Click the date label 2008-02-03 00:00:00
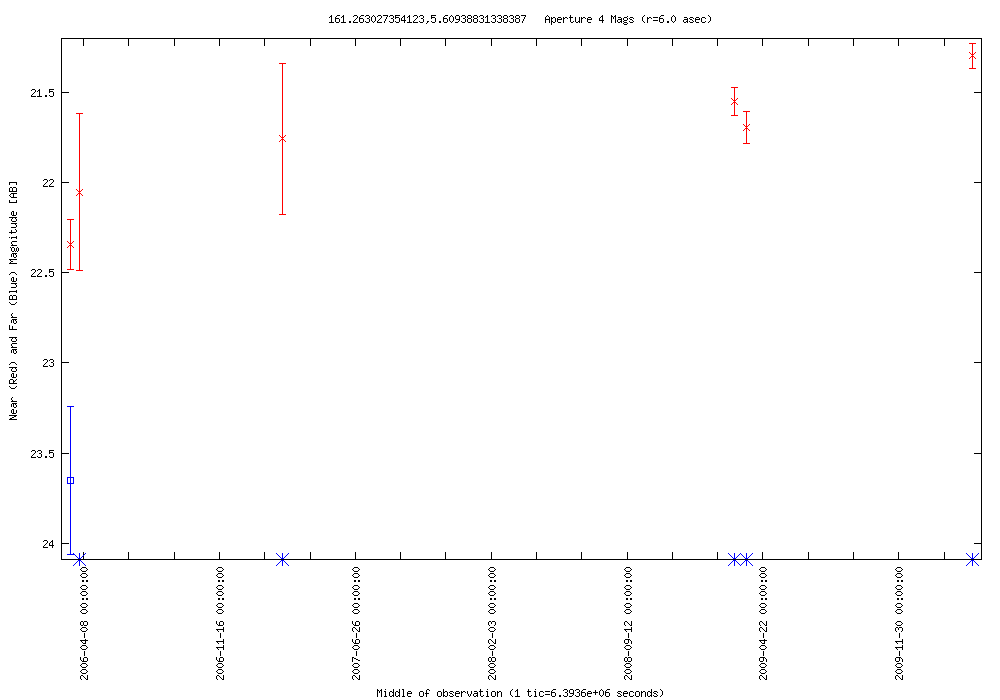This screenshot has width=1000, height=700. tap(492, 623)
